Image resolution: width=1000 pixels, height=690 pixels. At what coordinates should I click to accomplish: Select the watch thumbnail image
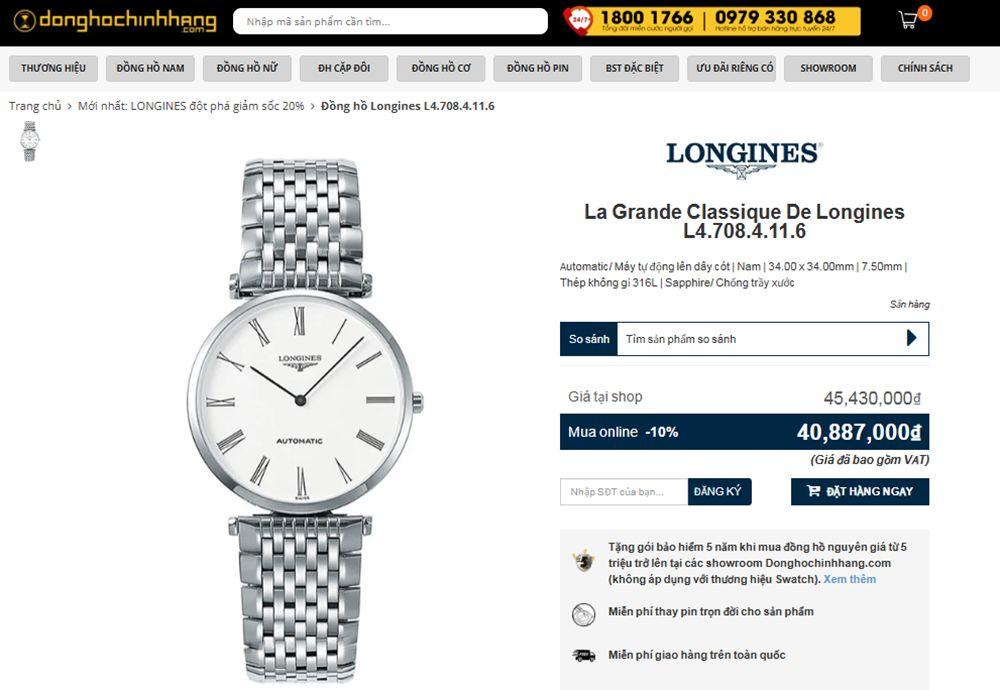click(x=29, y=141)
